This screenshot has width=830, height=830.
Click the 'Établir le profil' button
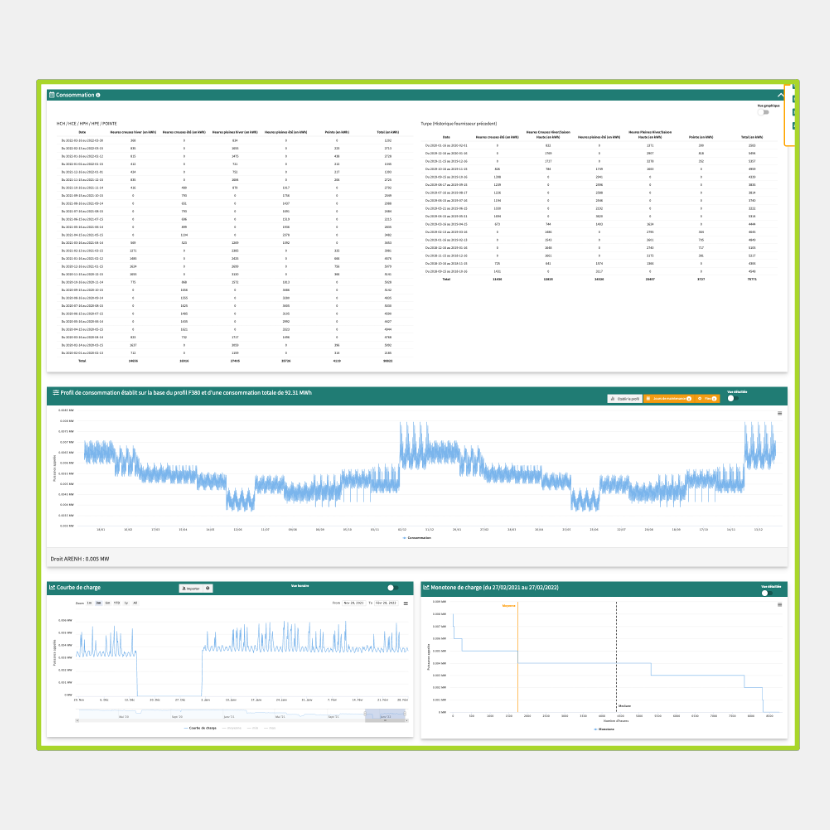tap(627, 398)
